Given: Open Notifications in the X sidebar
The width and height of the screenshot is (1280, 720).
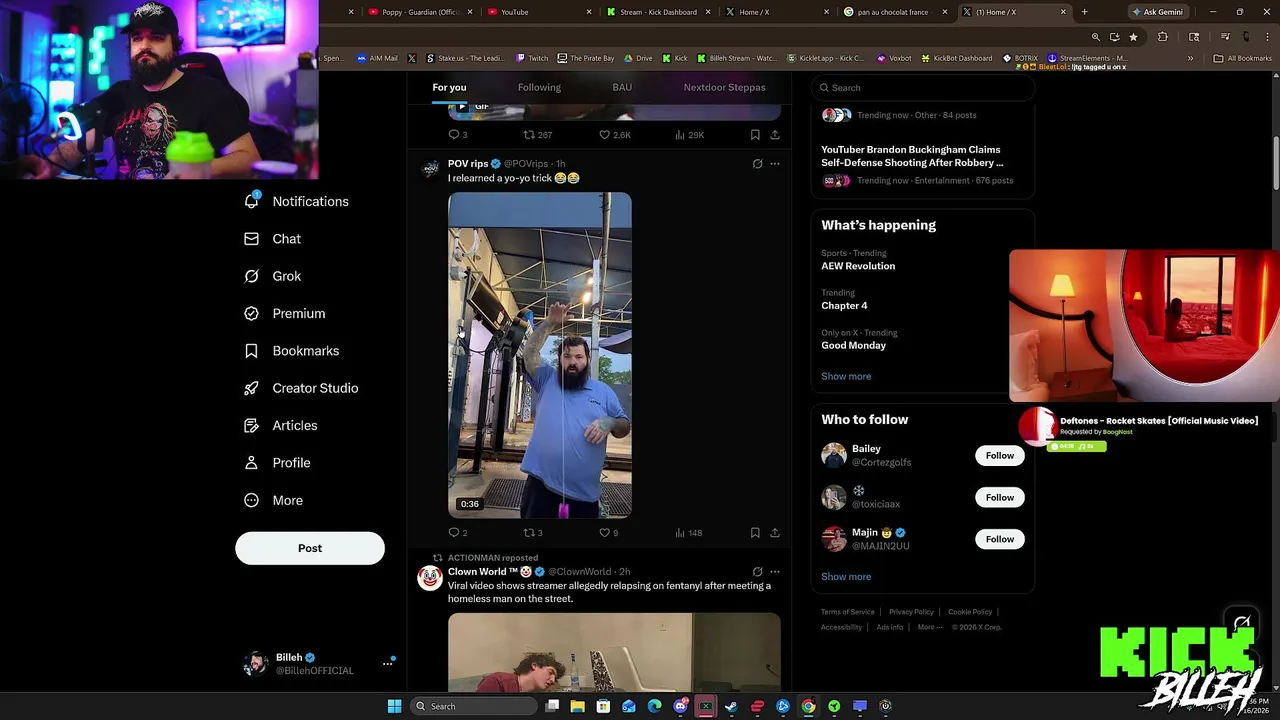Looking at the screenshot, I should pos(297,201).
